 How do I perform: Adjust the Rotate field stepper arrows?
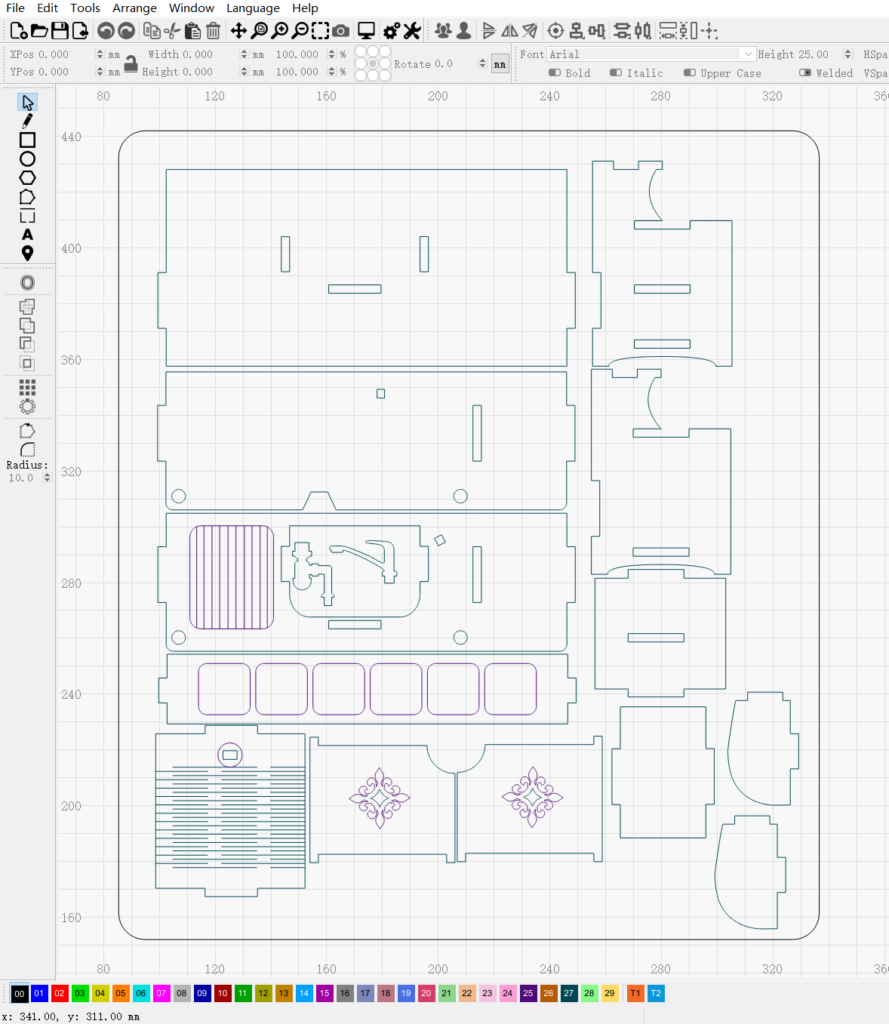point(482,64)
